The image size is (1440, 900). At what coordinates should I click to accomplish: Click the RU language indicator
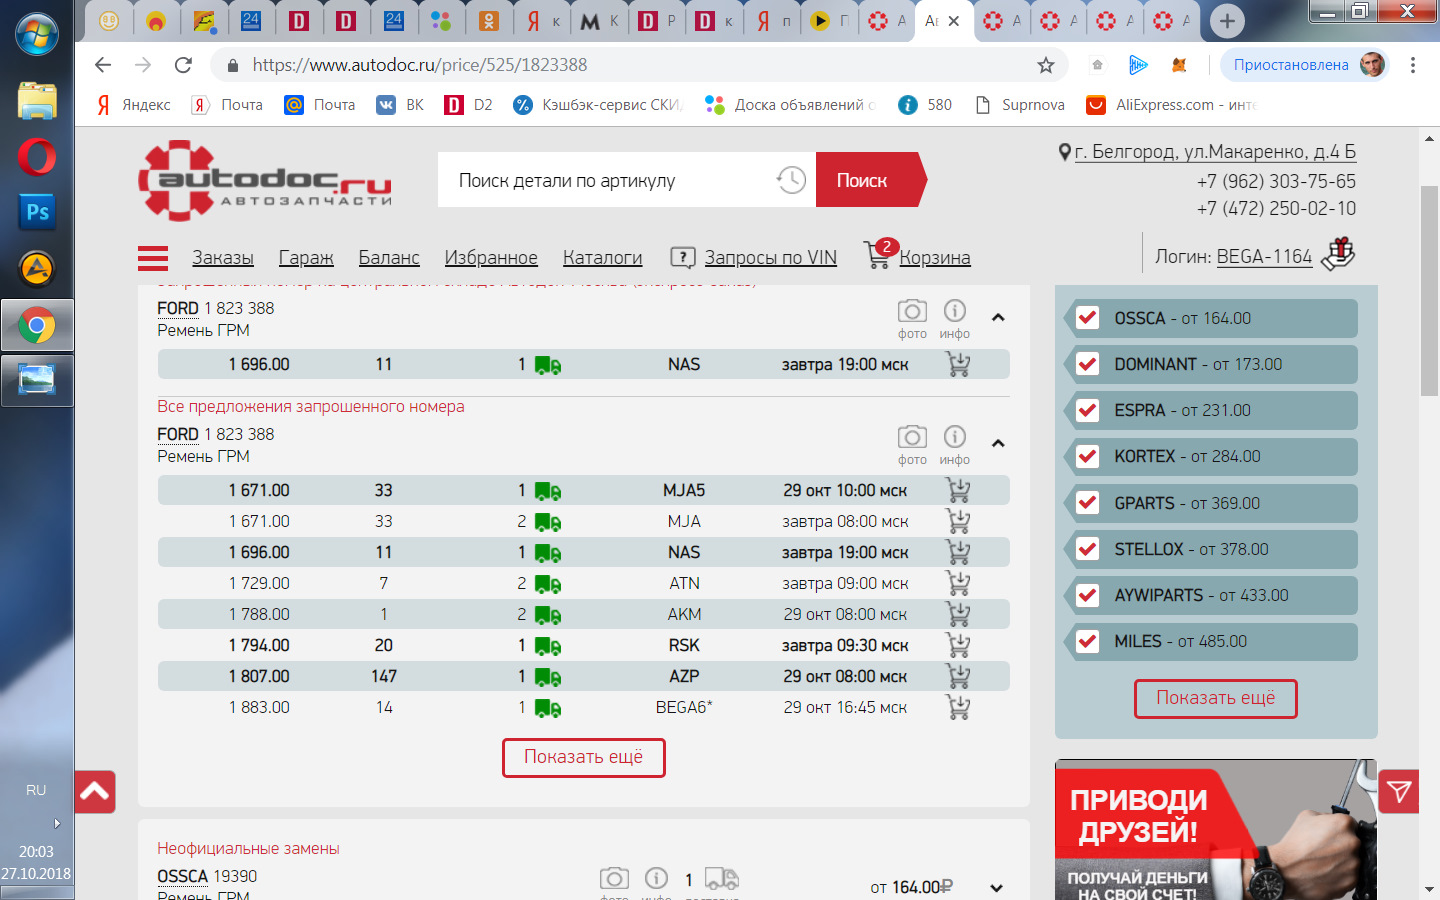point(36,790)
